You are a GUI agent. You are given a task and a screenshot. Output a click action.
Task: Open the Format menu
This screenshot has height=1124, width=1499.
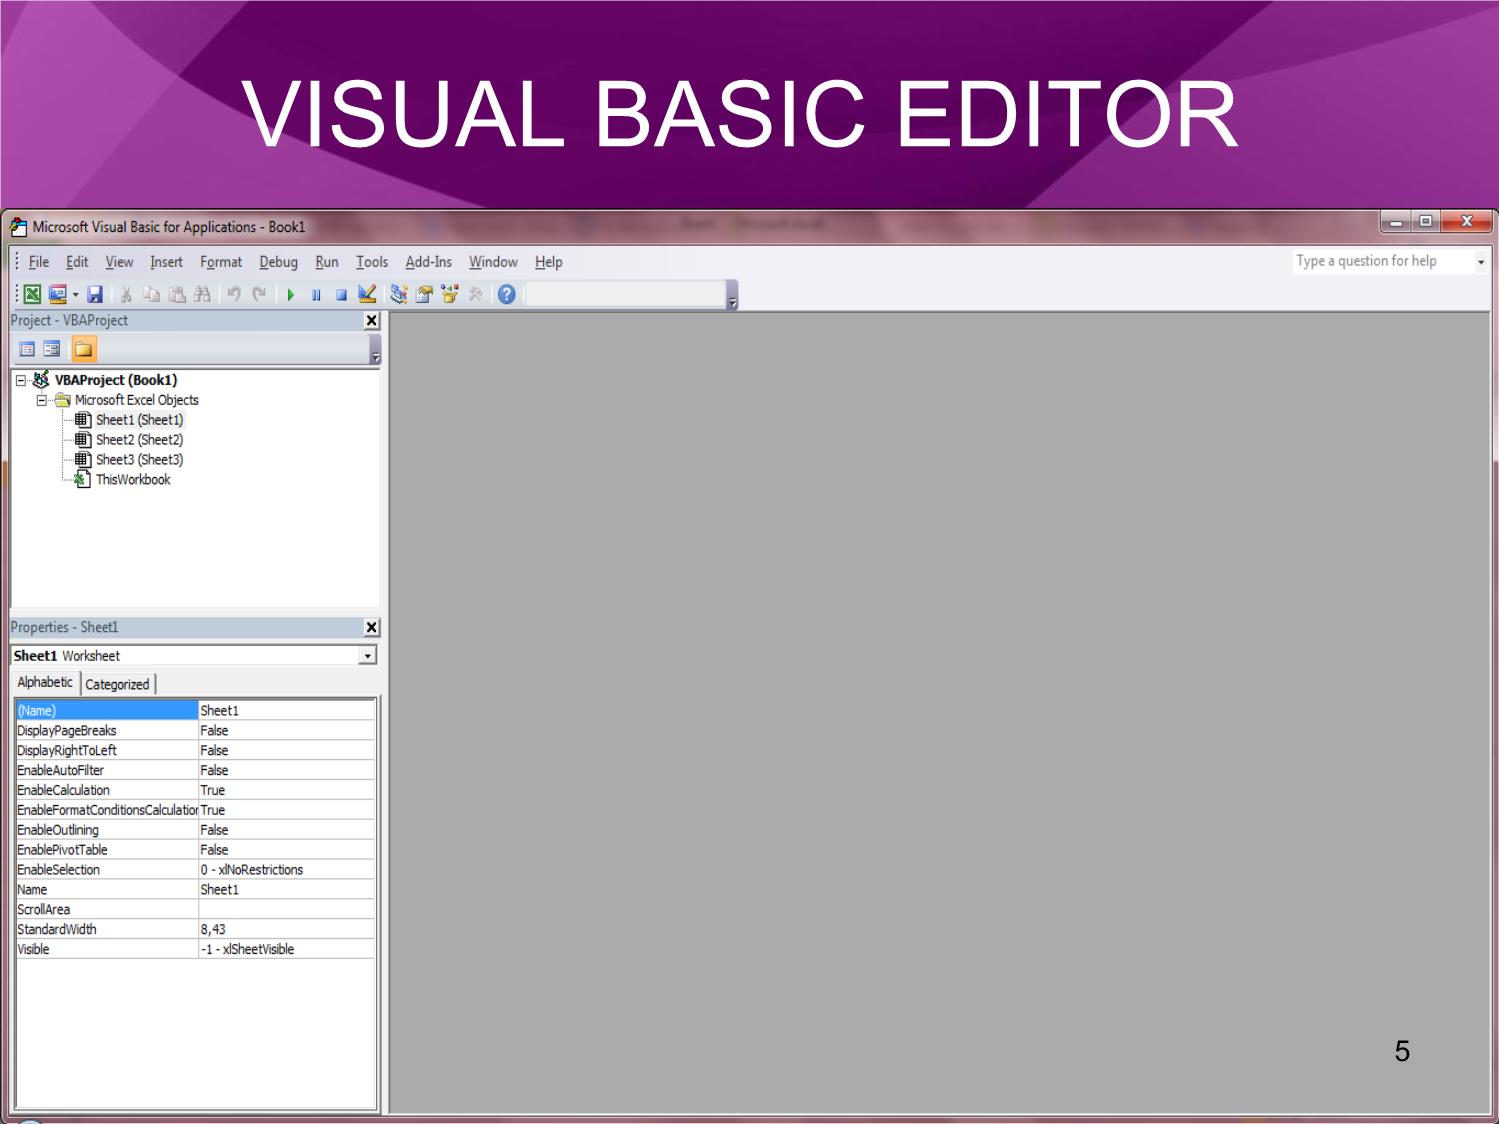click(x=221, y=262)
